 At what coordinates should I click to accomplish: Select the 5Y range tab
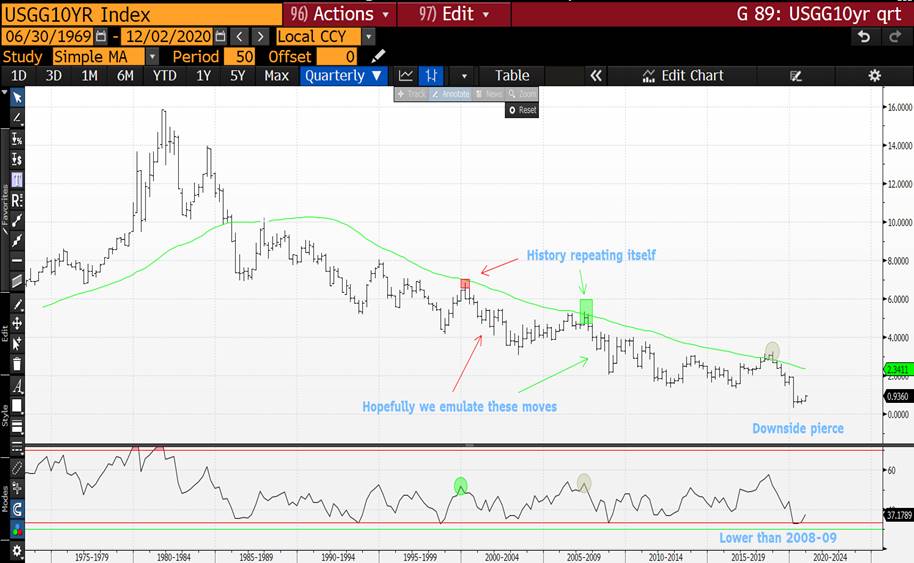(x=237, y=76)
